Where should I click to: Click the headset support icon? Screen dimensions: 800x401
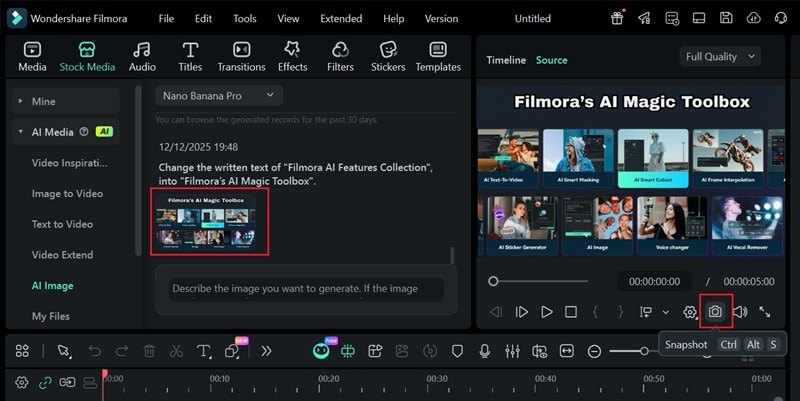pyautogui.click(x=781, y=18)
